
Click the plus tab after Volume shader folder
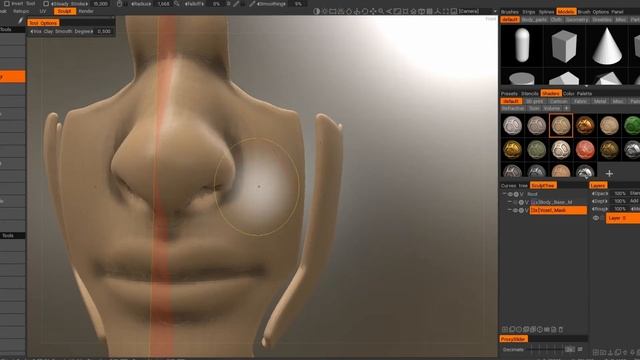(x=567, y=108)
